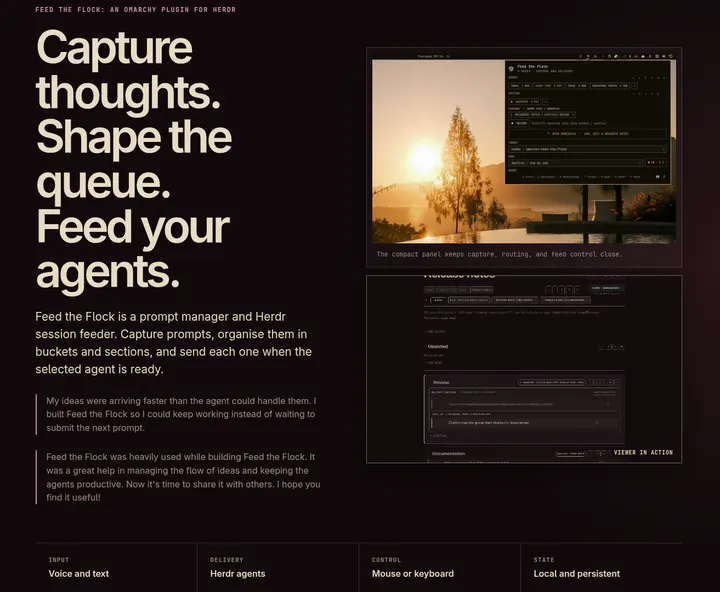Click the codex target button at viewer top right
The image size is (720, 592).
(x=606, y=288)
